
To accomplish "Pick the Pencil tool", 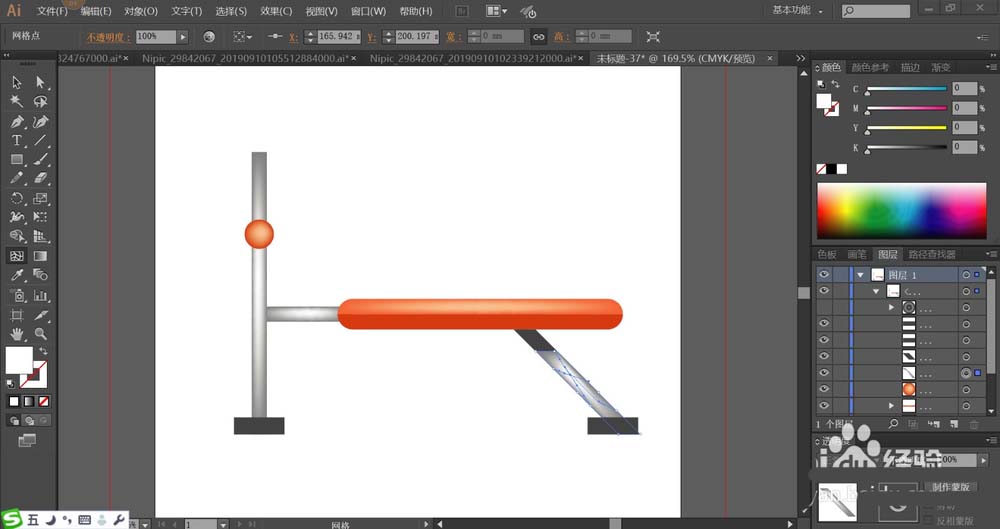I will click(x=17, y=179).
